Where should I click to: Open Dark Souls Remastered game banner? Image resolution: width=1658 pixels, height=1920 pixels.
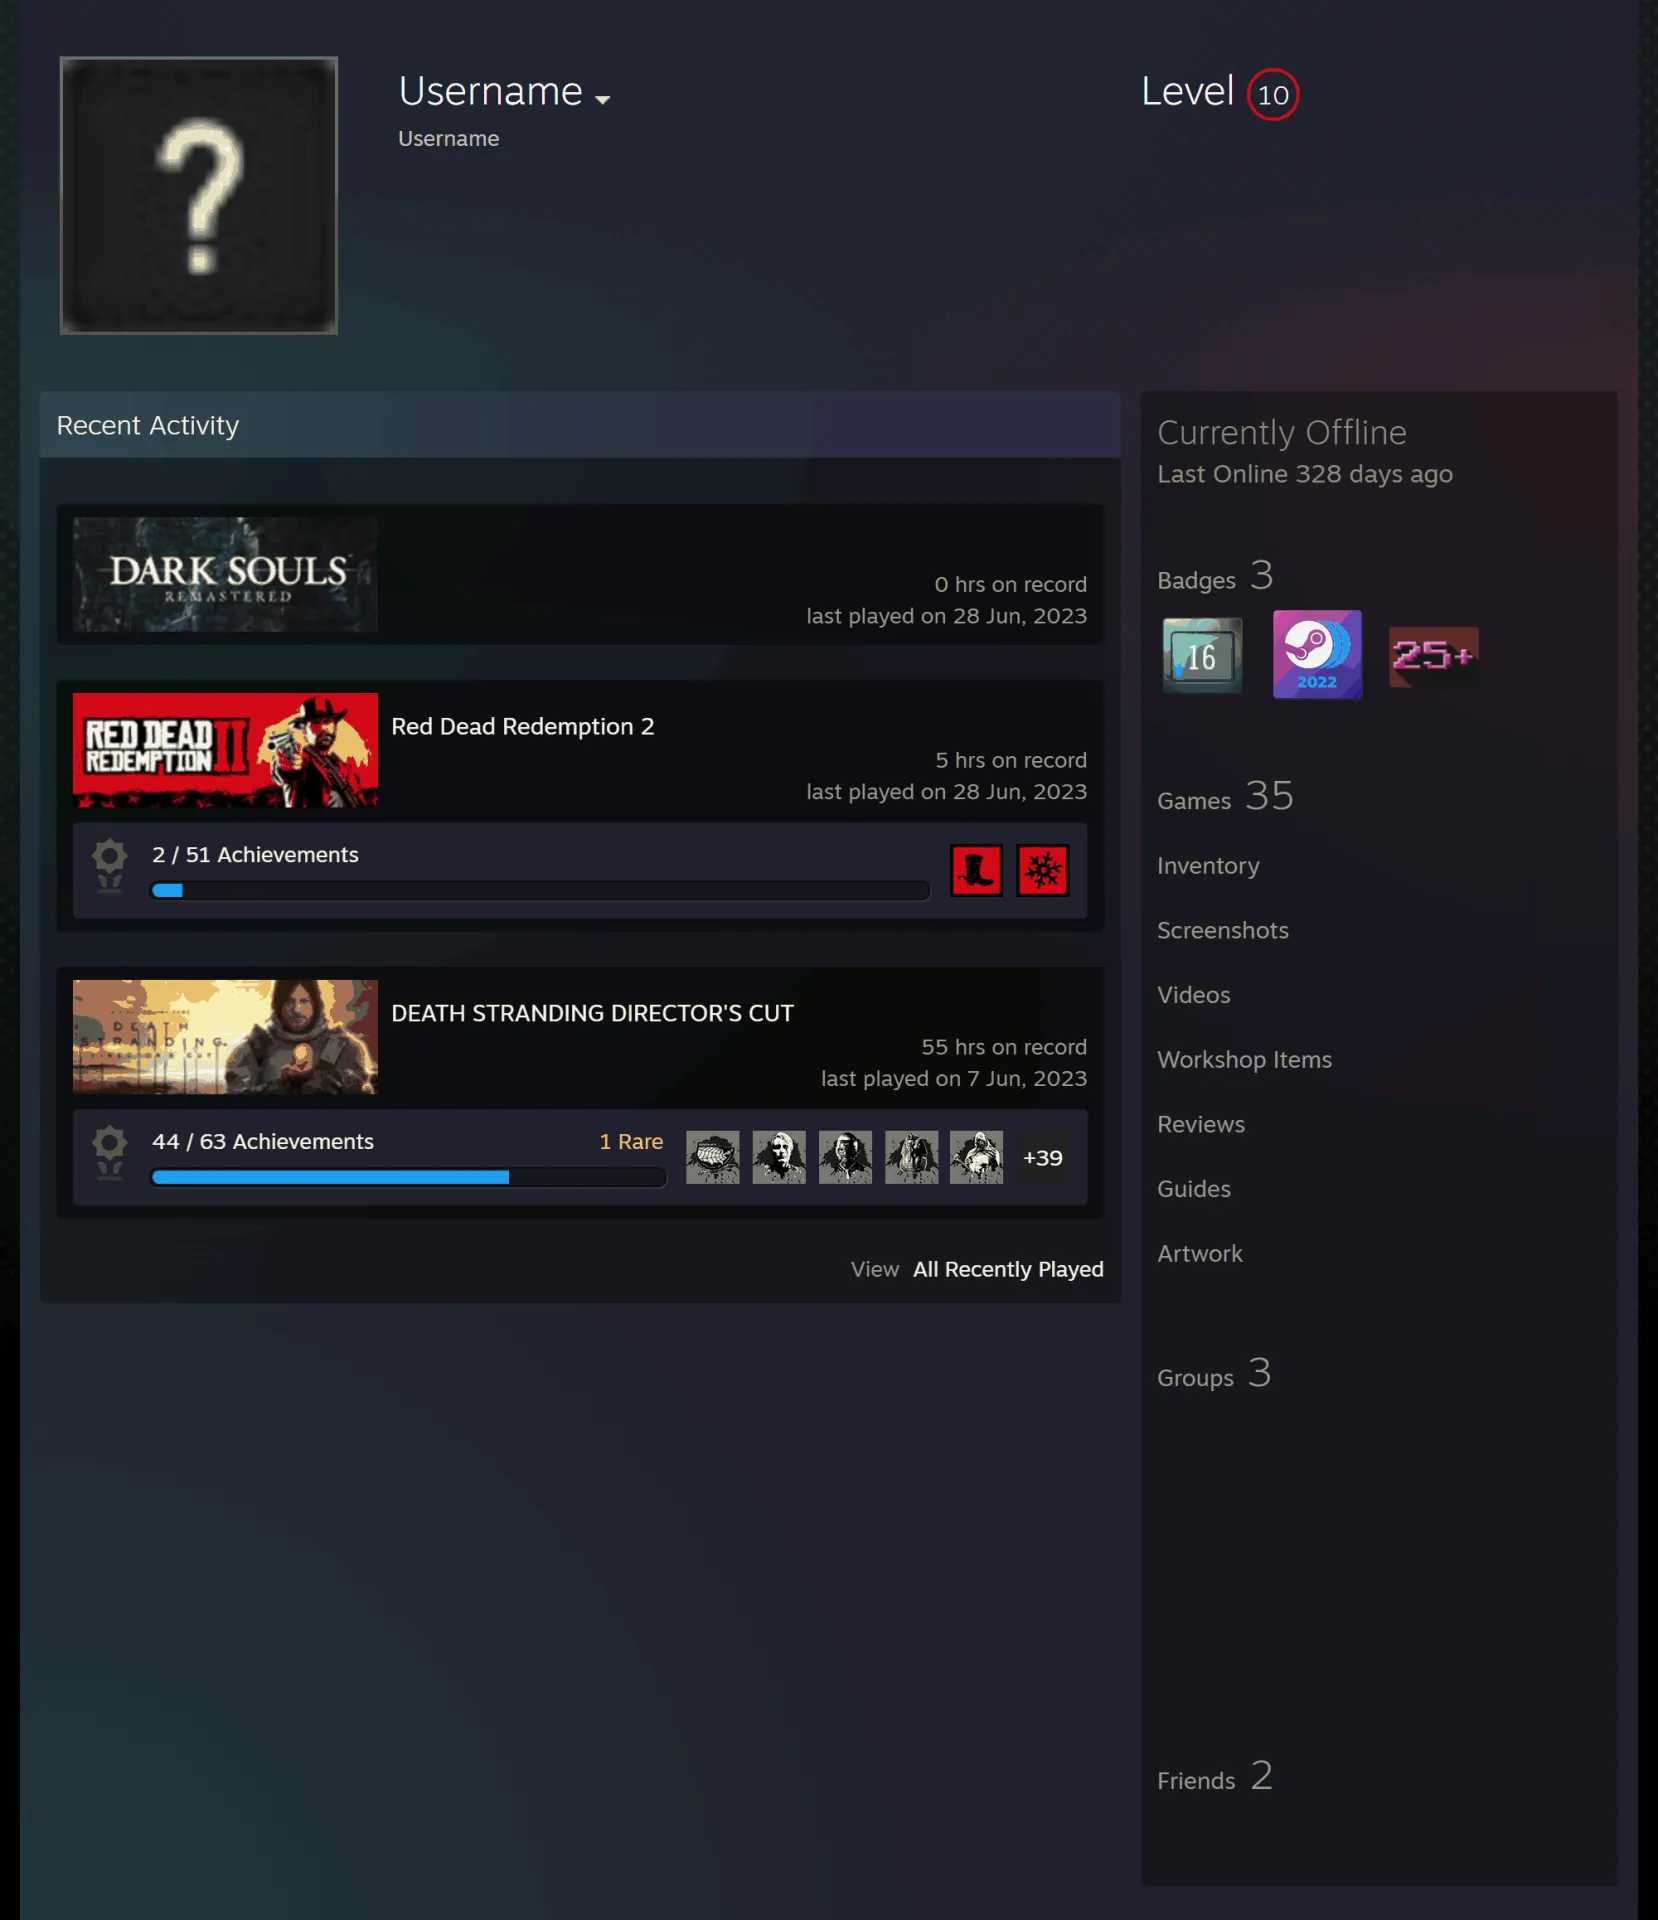[x=226, y=575]
